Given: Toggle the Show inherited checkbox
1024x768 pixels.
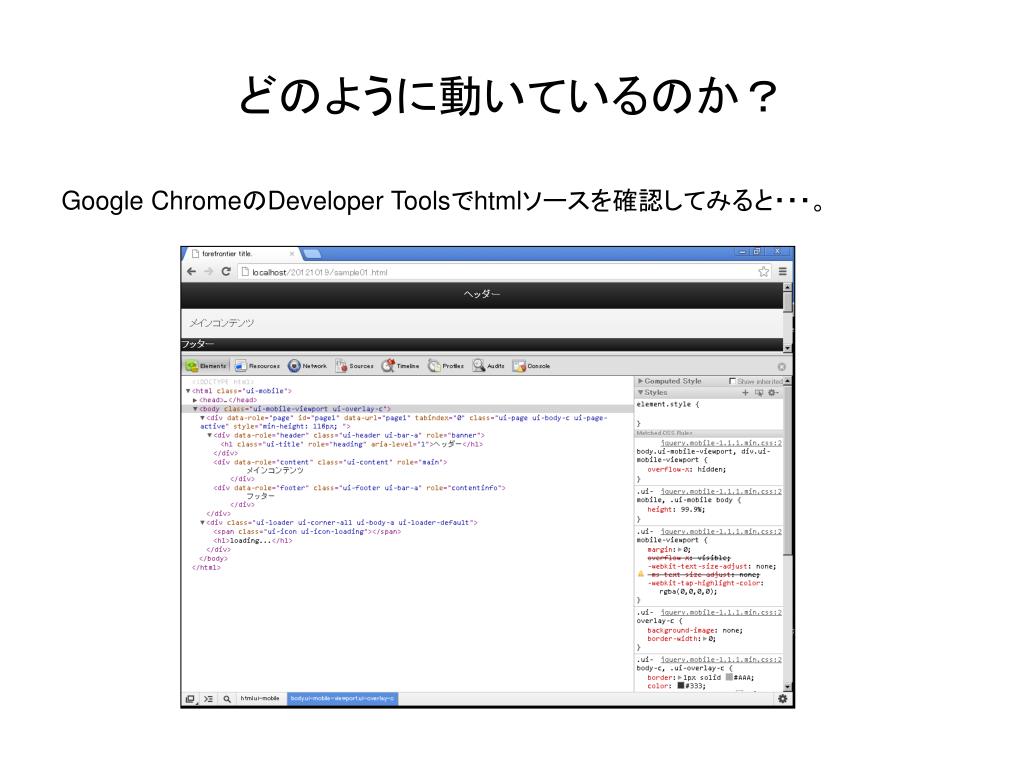Looking at the screenshot, I should coord(732,381).
